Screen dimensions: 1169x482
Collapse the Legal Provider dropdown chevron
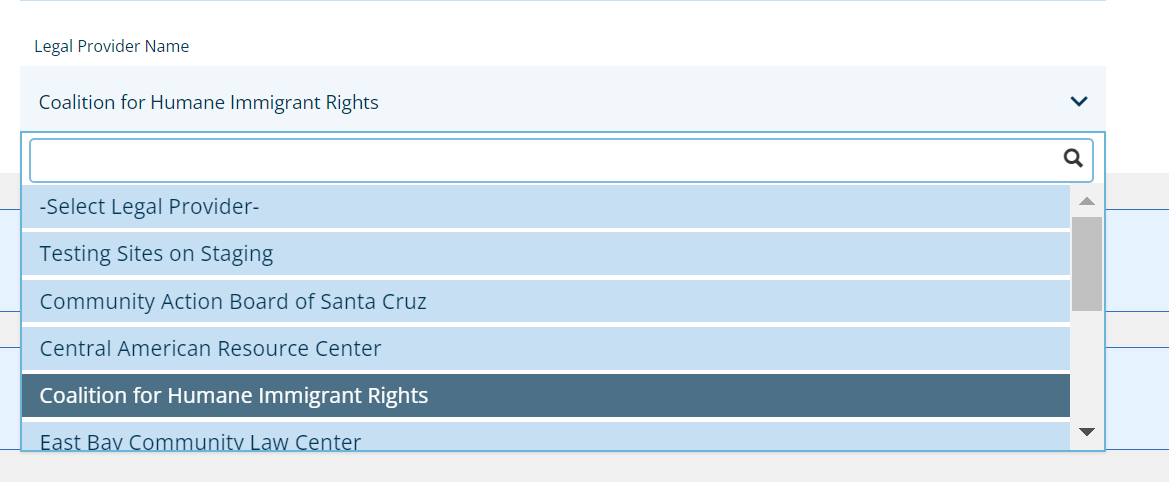1079,101
